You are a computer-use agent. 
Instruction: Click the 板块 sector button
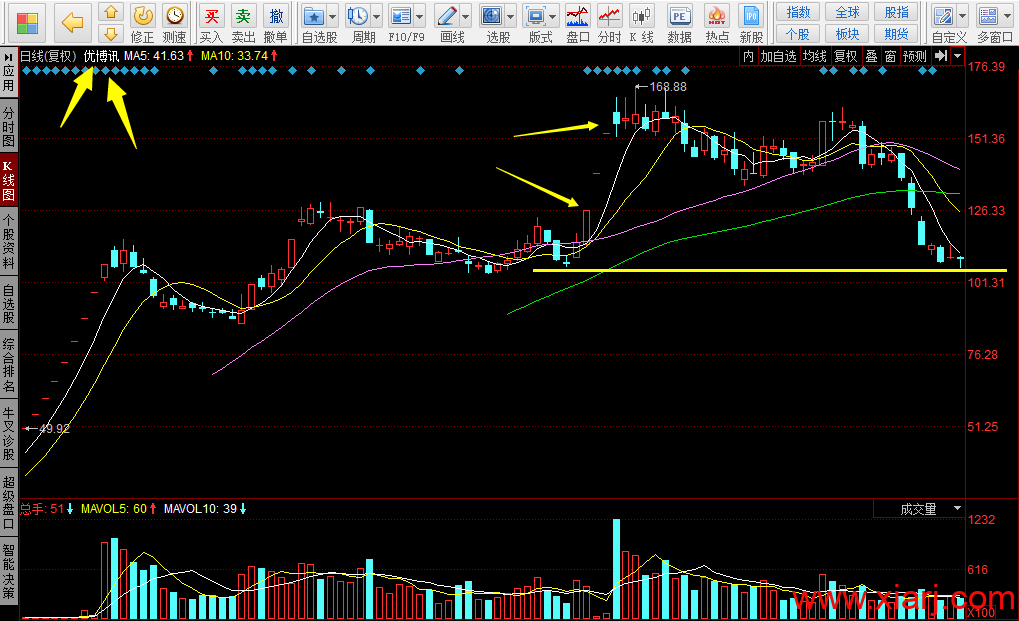pyautogui.click(x=847, y=34)
